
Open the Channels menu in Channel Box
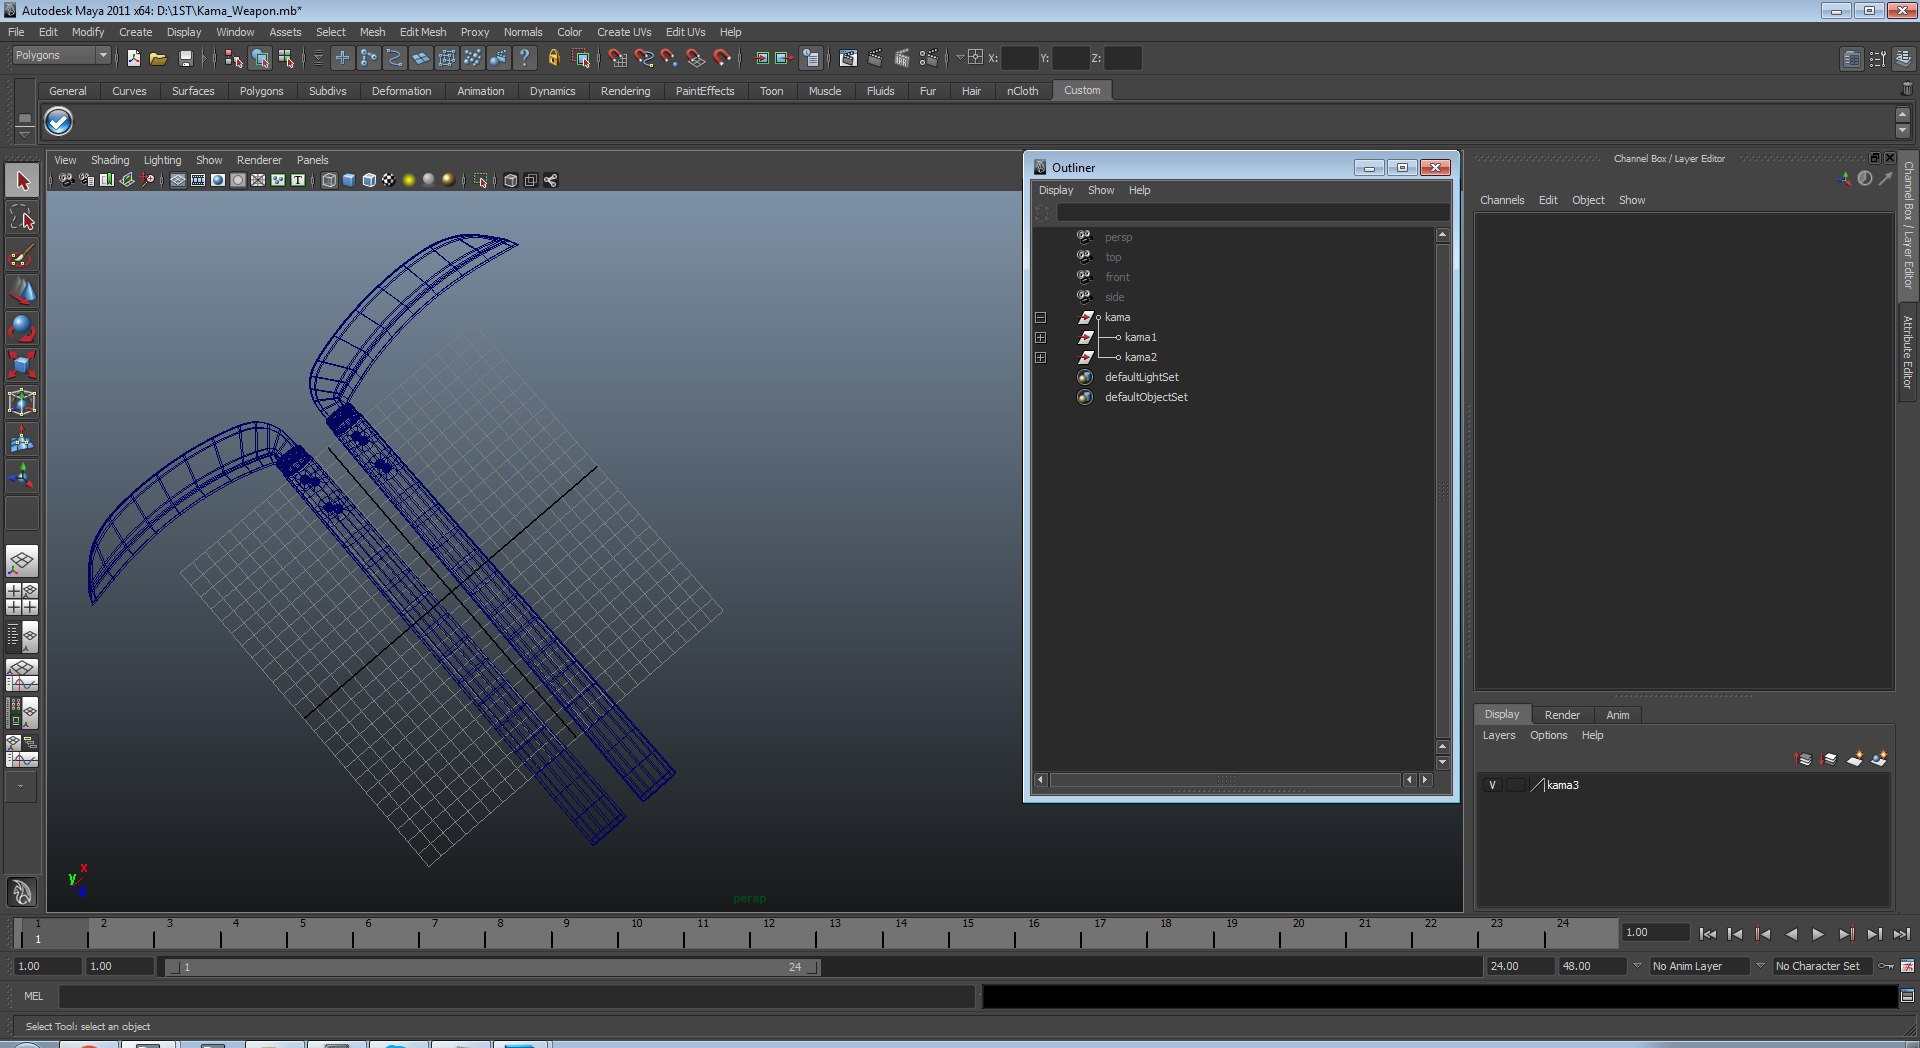click(1502, 200)
